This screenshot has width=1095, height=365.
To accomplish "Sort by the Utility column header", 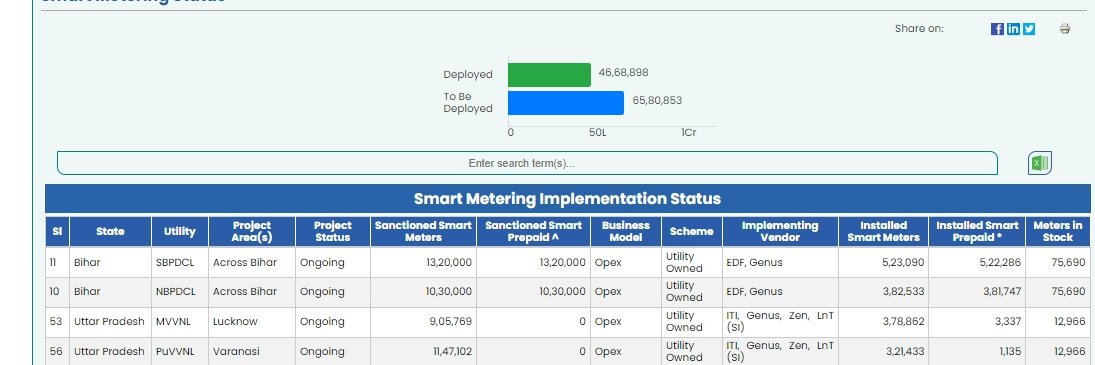I will click(180, 231).
